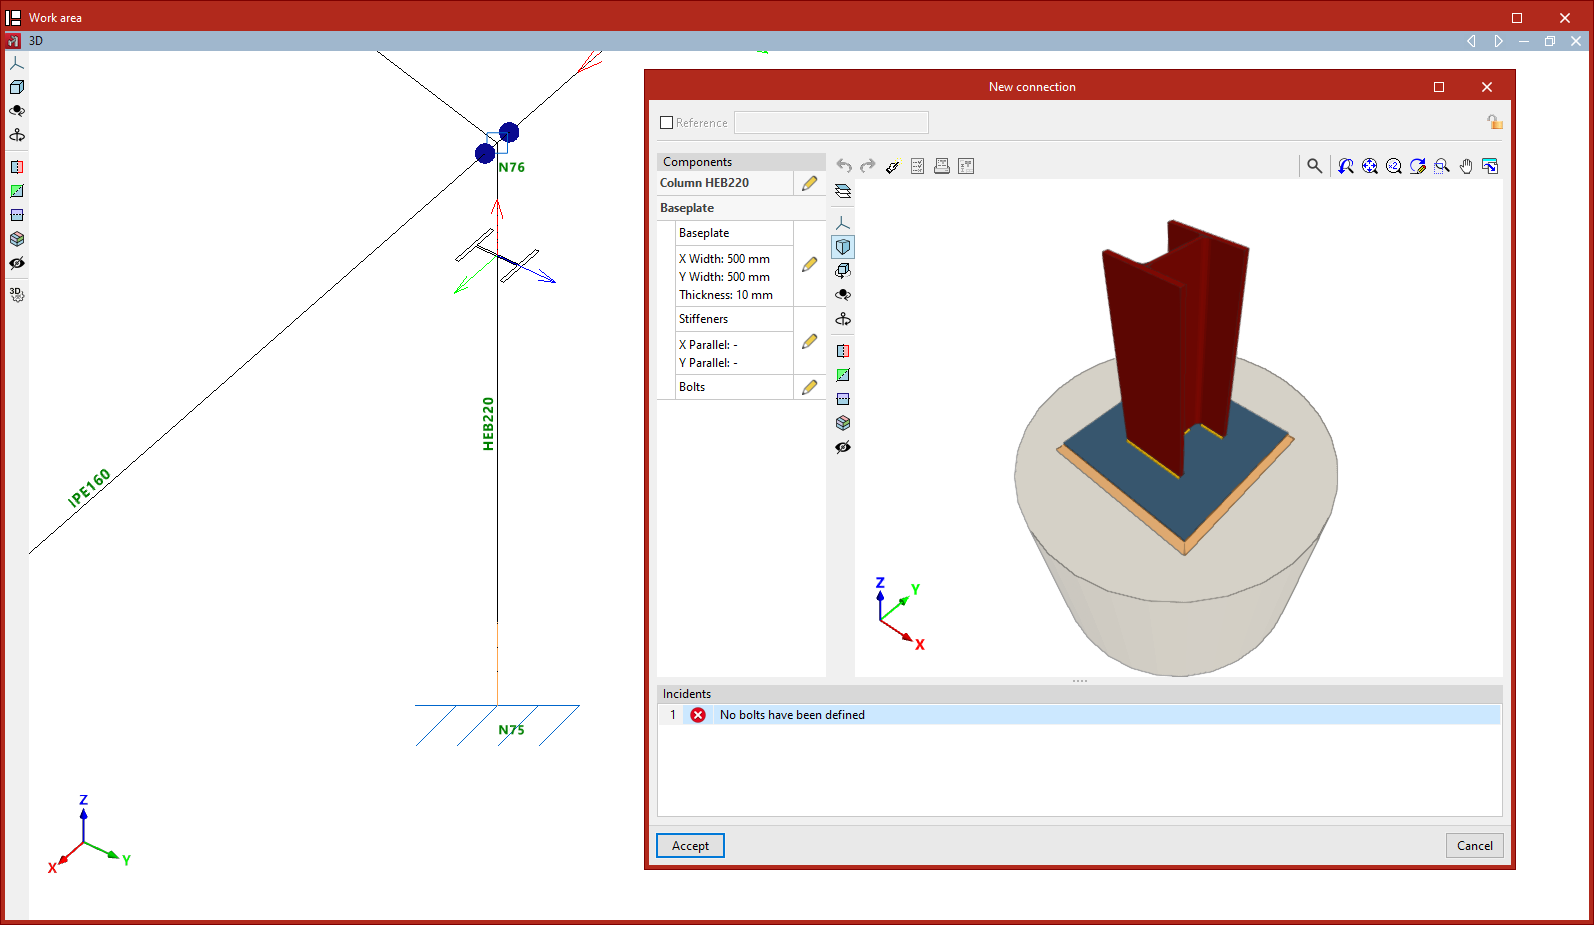Screen dimensions: 1594x925
Task: Open 3D settings gear in work area
Action: click(17, 295)
